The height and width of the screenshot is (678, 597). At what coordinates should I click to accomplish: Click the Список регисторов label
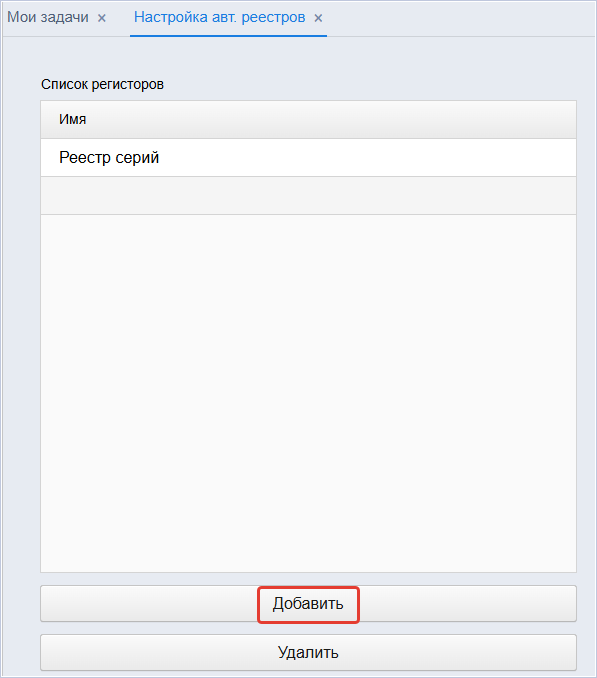click(x=102, y=84)
